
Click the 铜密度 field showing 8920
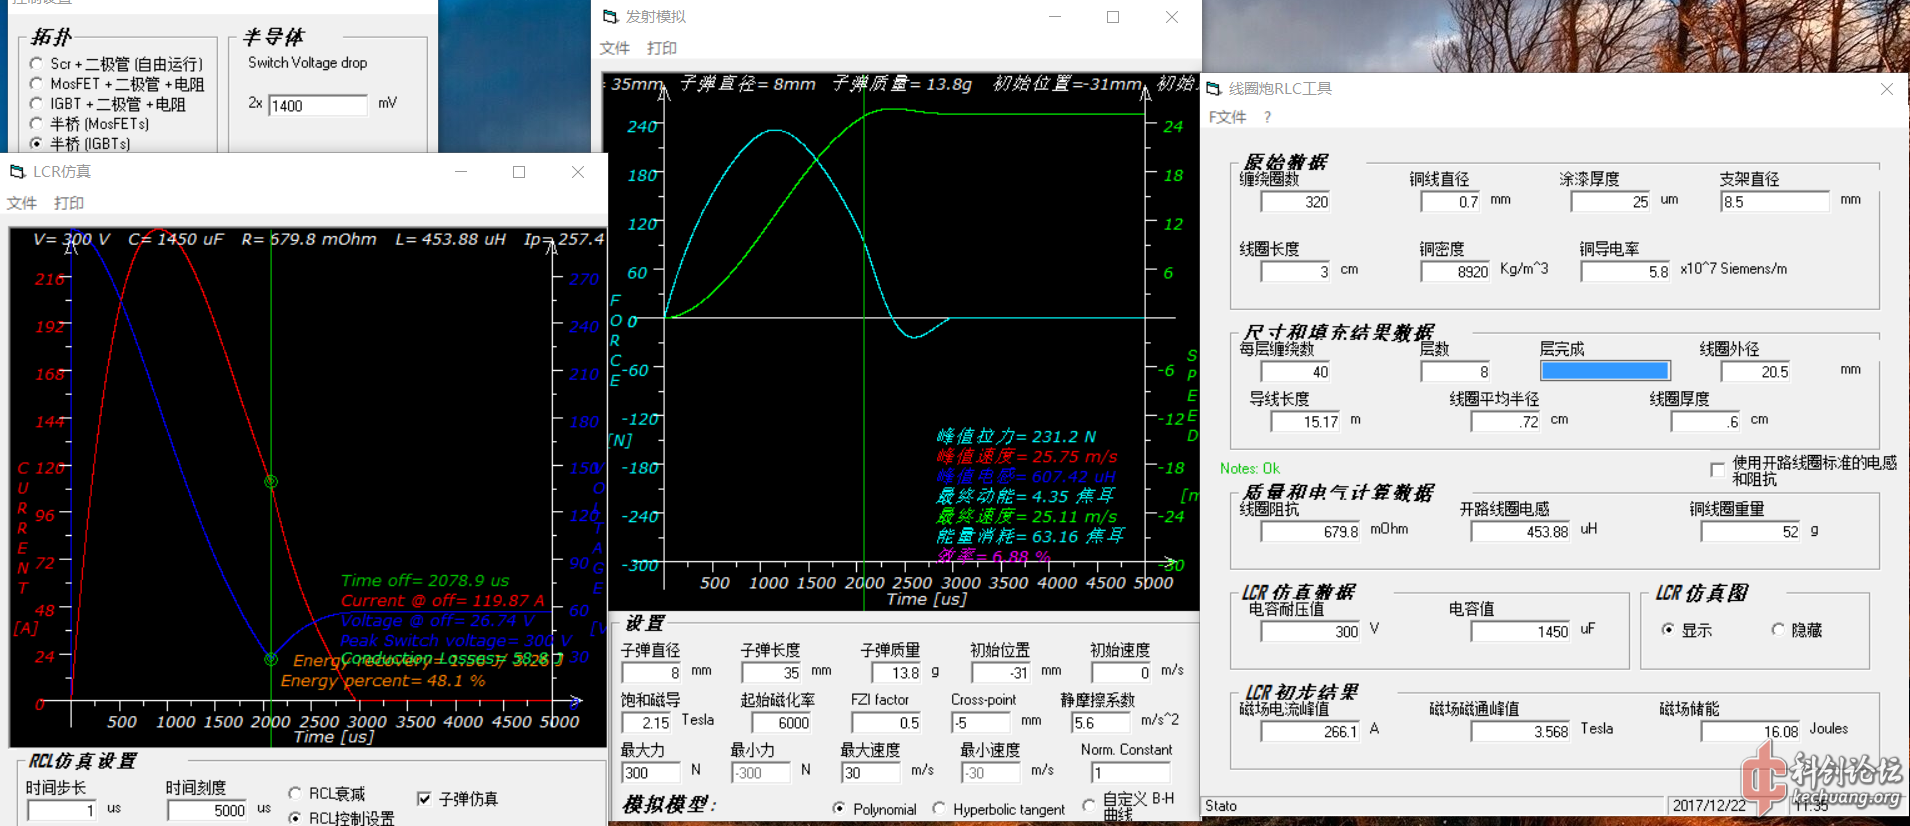[1456, 271]
